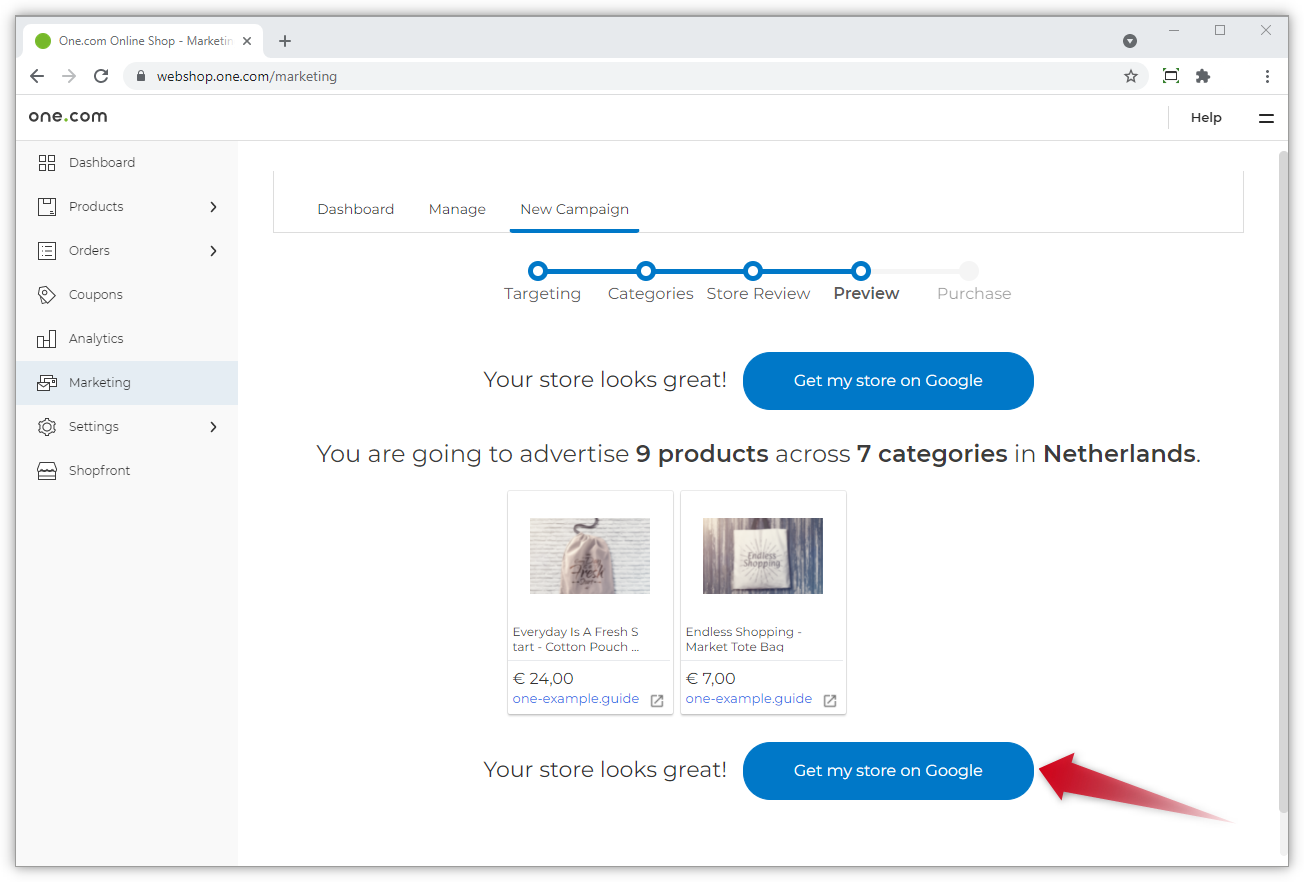Image resolution: width=1304 pixels, height=882 pixels.
Task: Open the one.com hamburger menu
Action: (1266, 118)
